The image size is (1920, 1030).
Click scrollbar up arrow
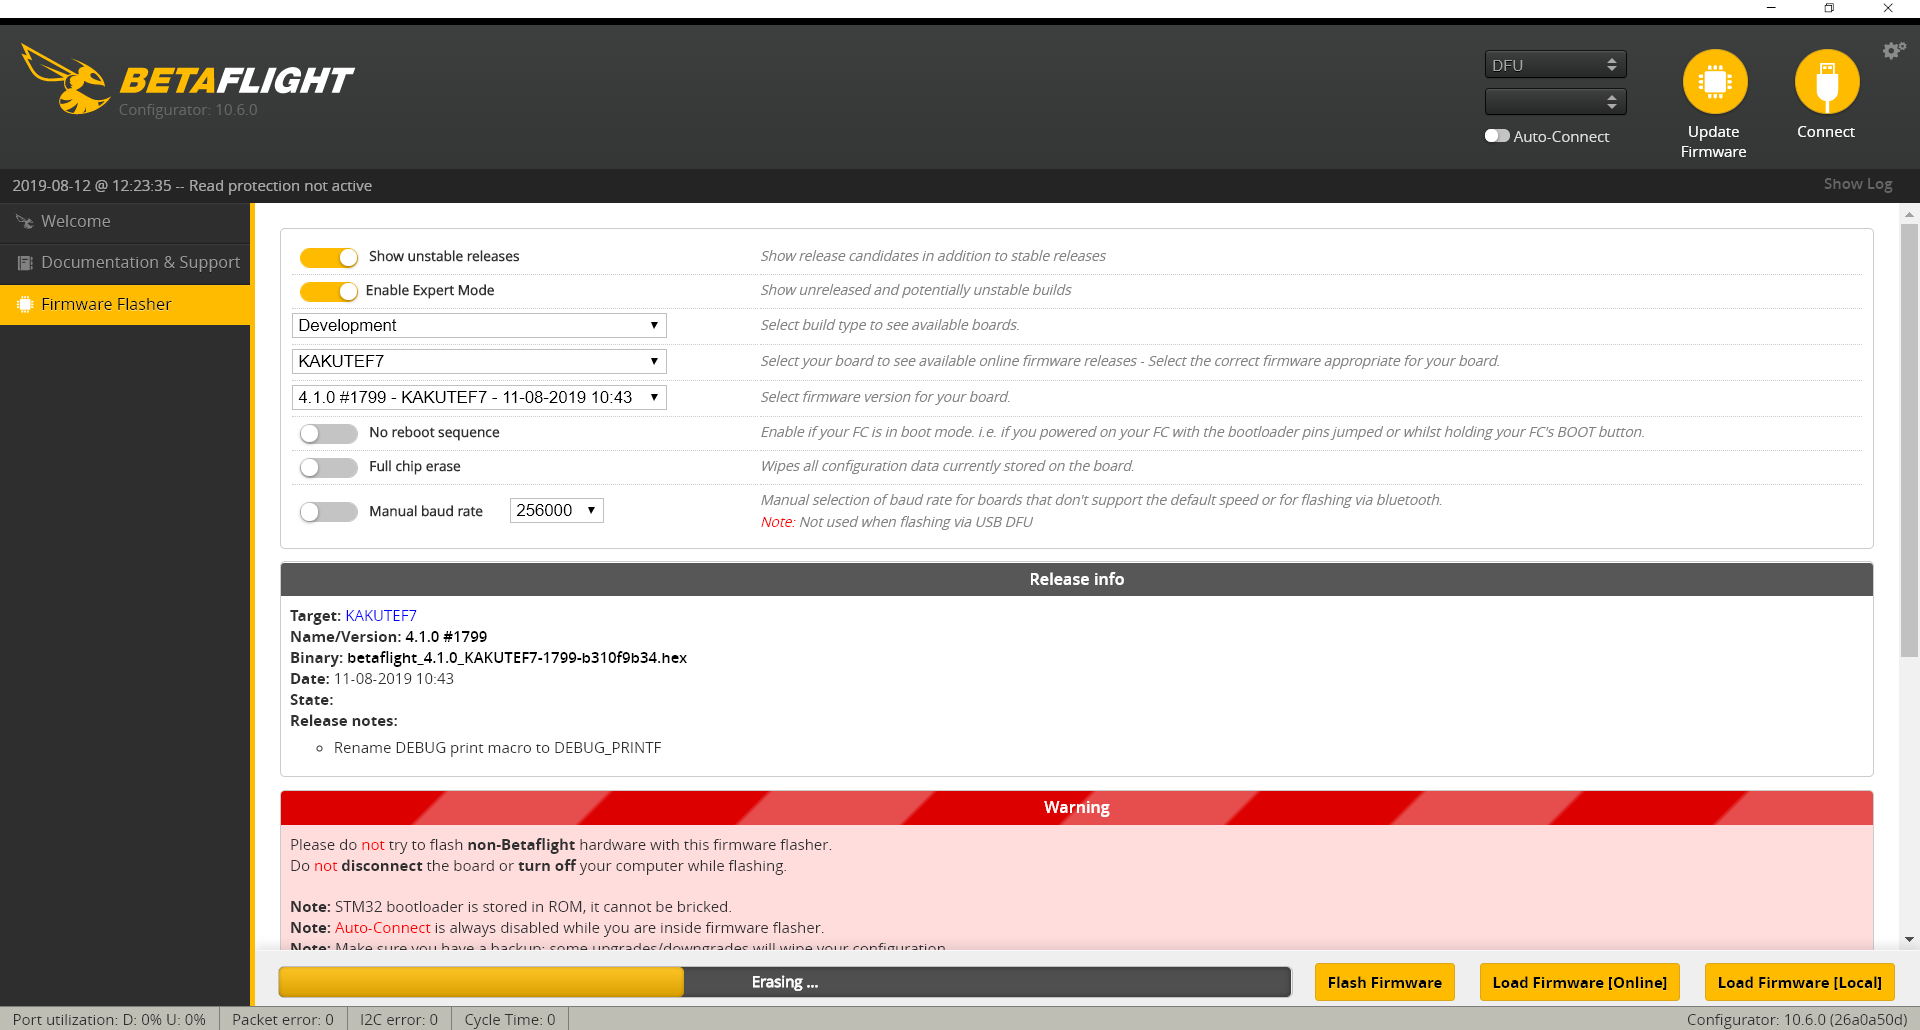1909,214
